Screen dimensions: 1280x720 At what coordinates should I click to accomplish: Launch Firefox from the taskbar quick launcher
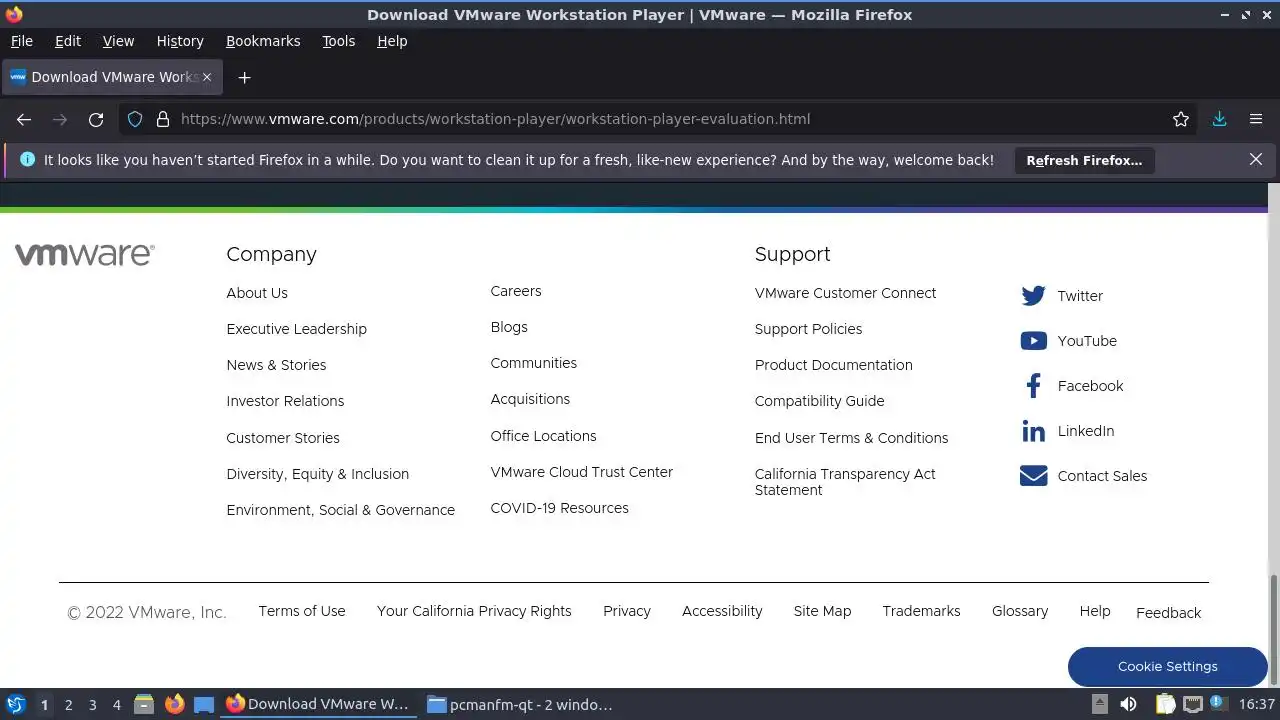pos(175,704)
